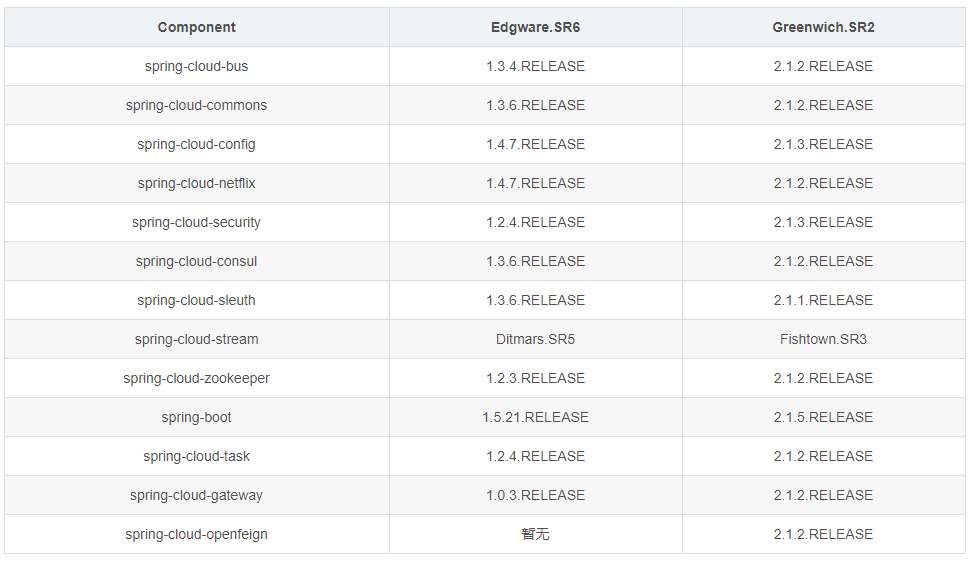Click the spring-cloud-openfeign component name
The width and height of the screenshot is (972, 563).
click(x=196, y=534)
